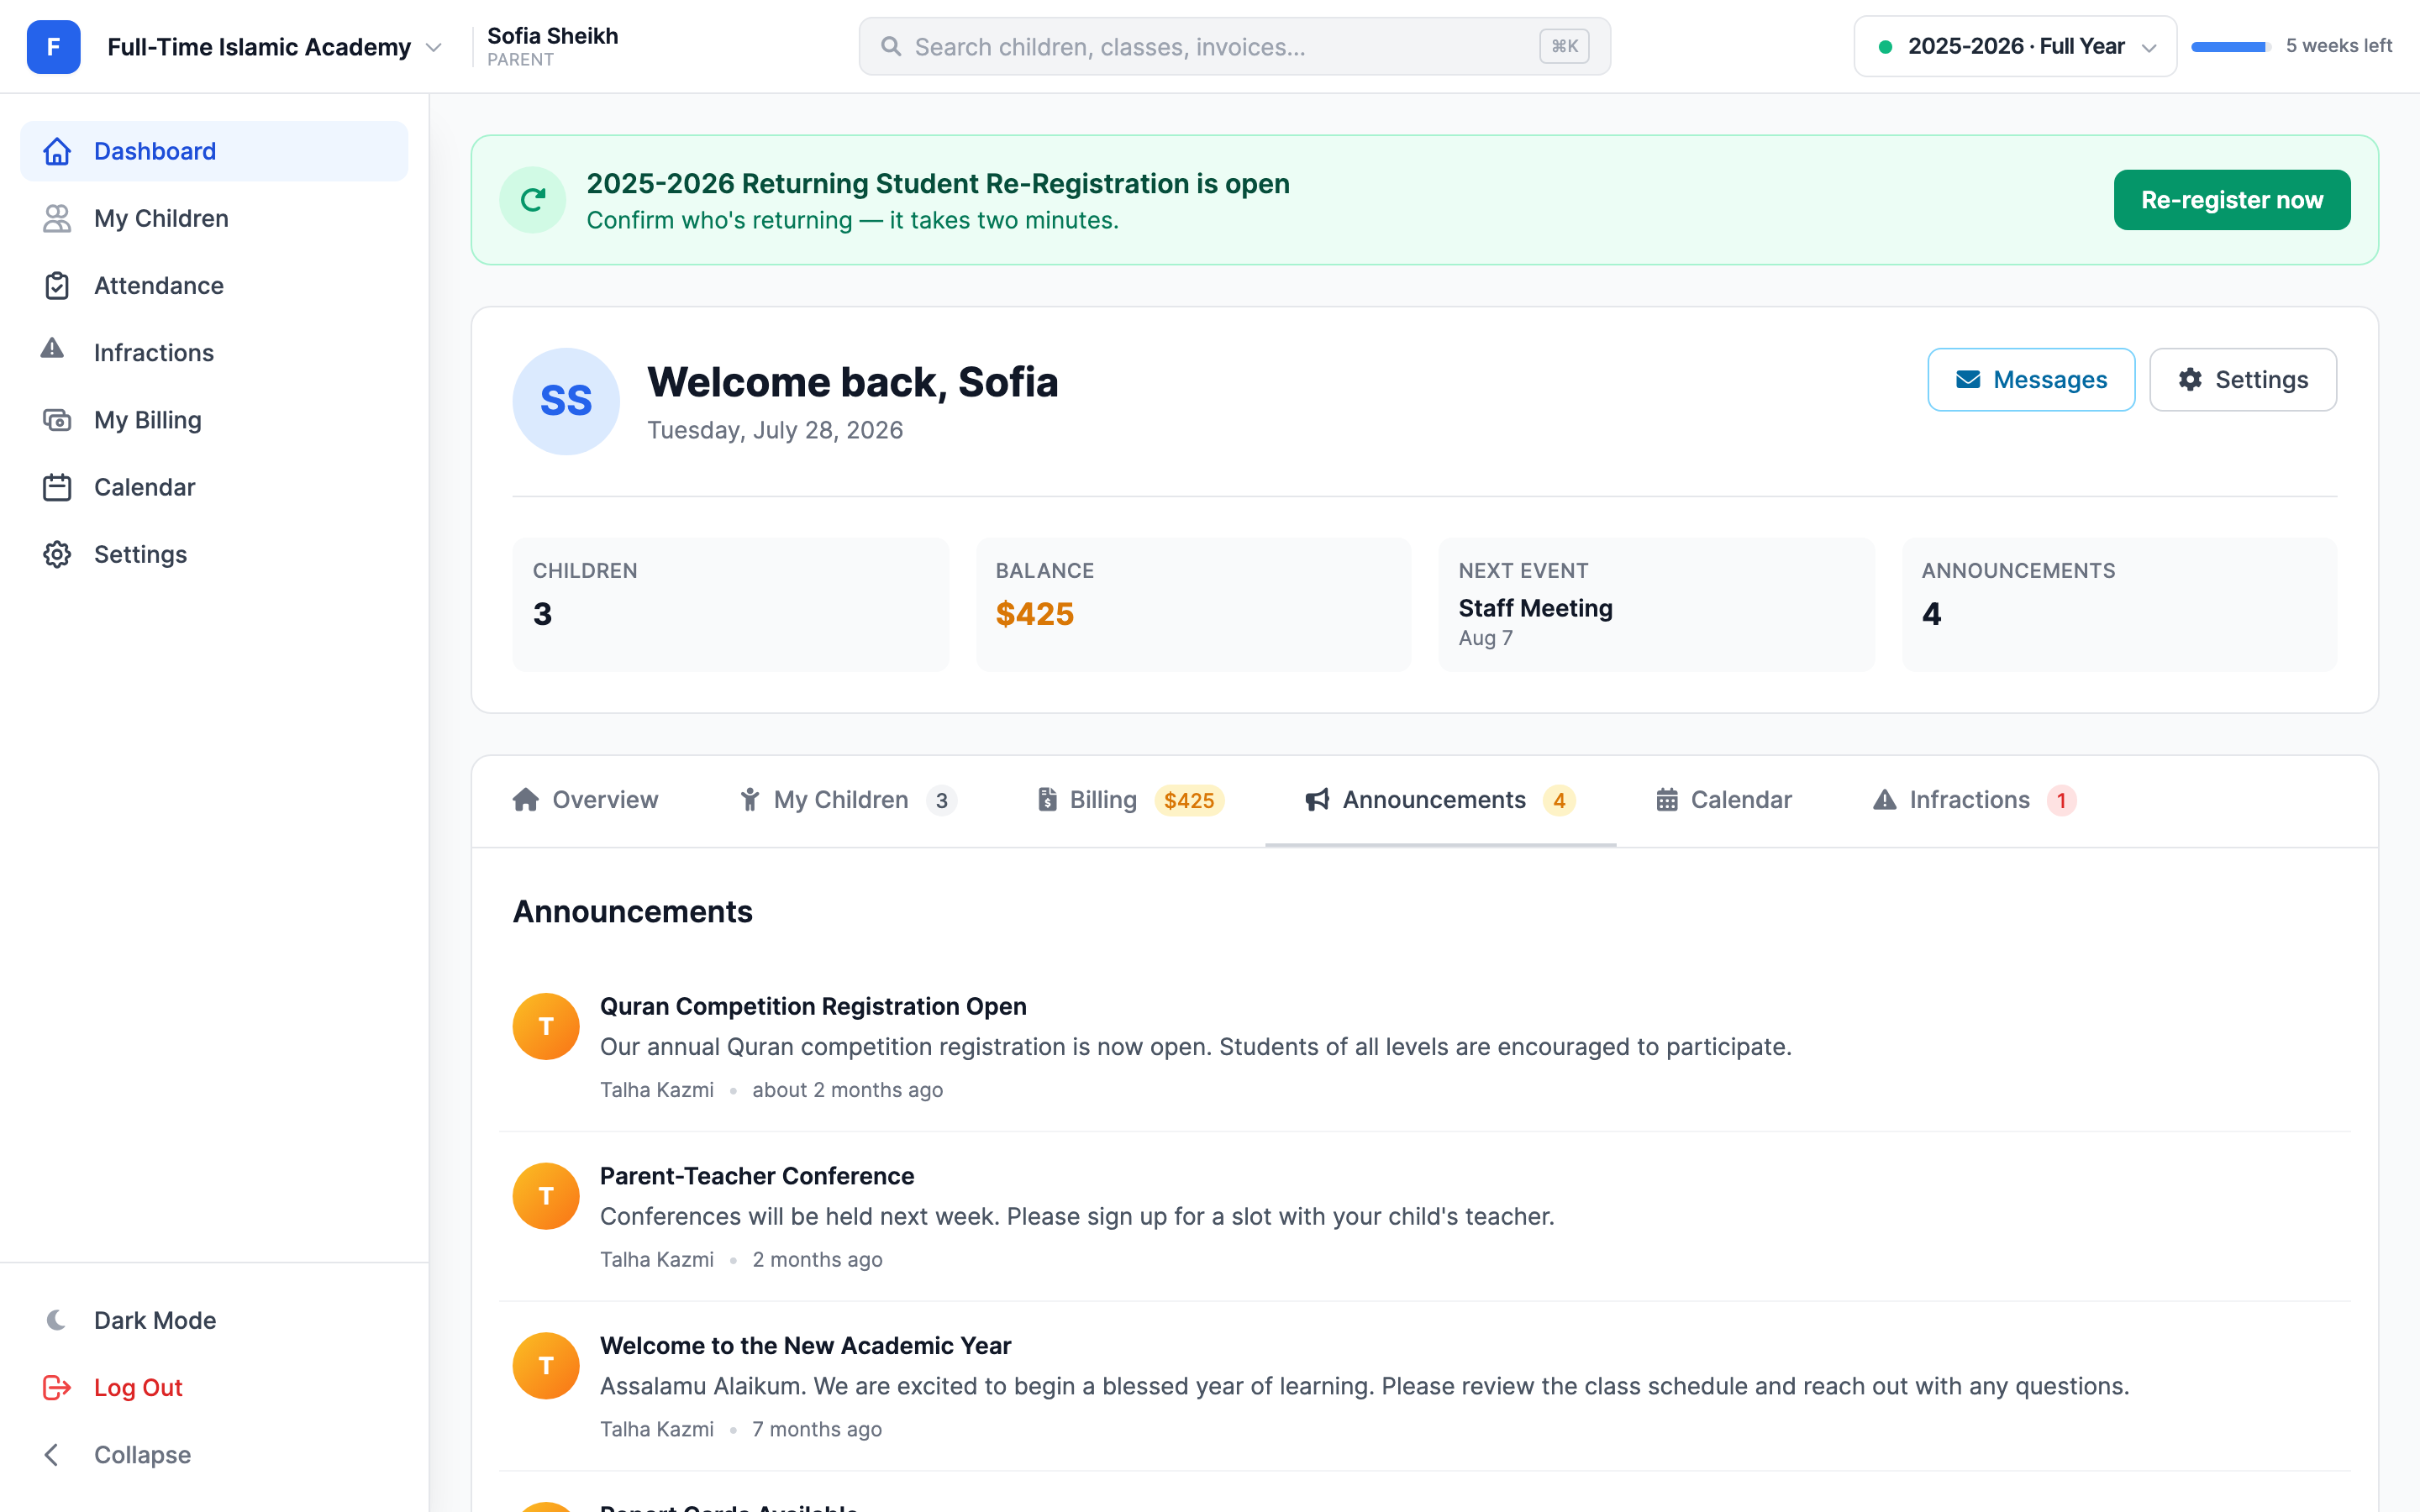This screenshot has height=1512, width=2420.
Task: Click the child figure icon on My Children tab
Action: tap(749, 800)
